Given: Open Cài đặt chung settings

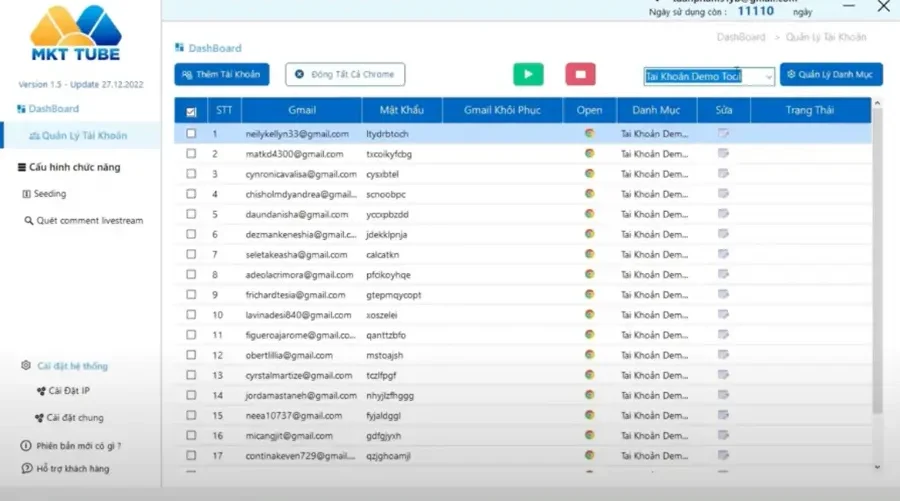Looking at the screenshot, I should pos(69,418).
